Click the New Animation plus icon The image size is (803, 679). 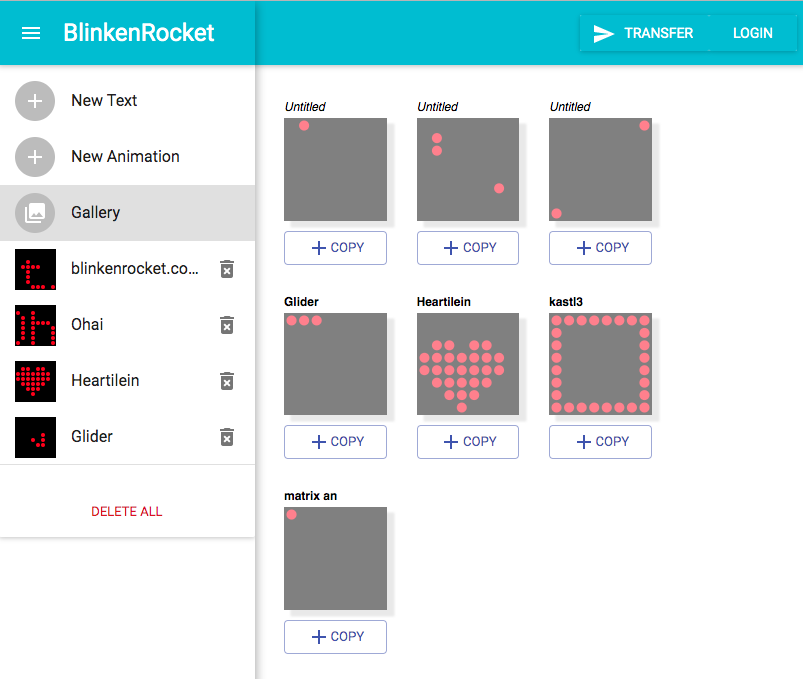click(x=35, y=157)
